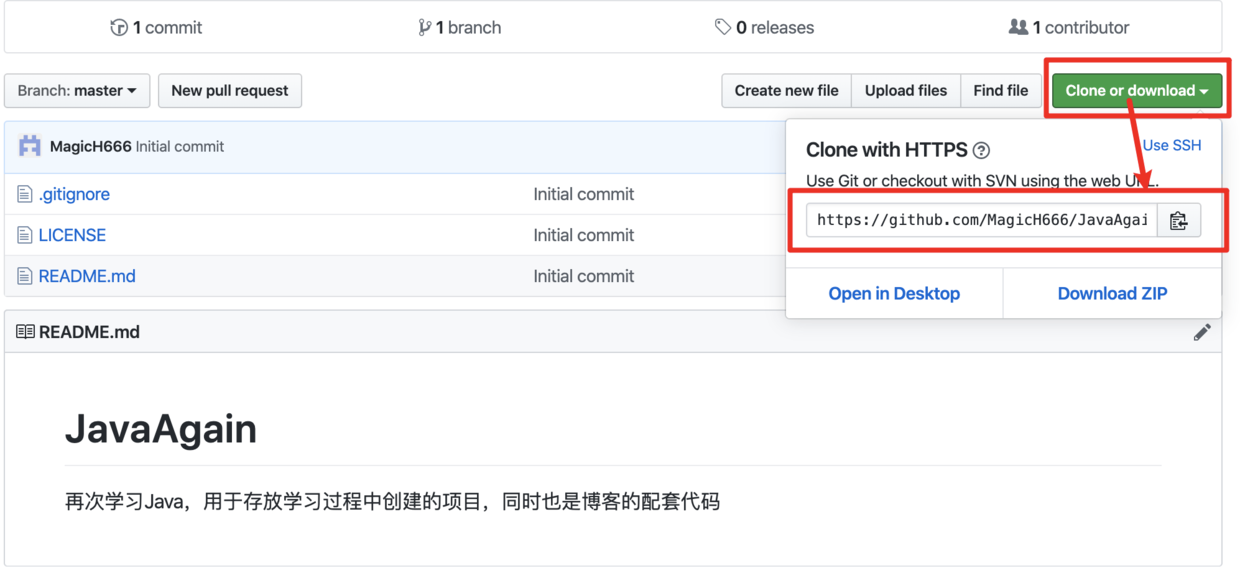Switch to Use SSH link
The height and width of the screenshot is (568, 1240).
click(1172, 145)
